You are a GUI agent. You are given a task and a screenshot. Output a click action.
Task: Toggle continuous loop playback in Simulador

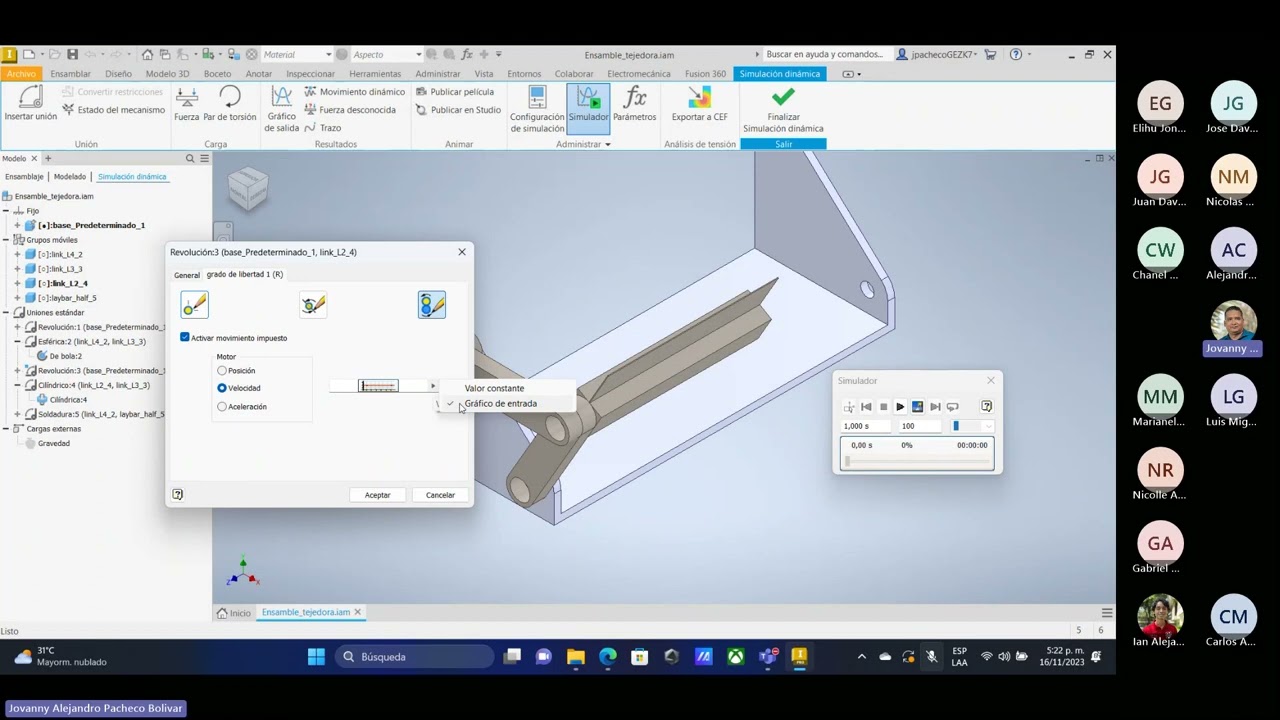click(x=952, y=407)
